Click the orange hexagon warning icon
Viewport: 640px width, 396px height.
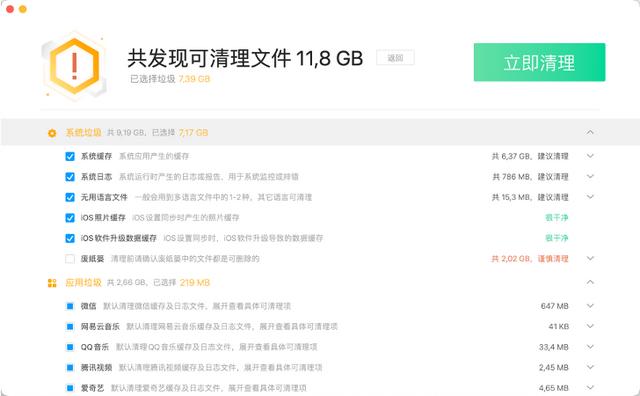74,65
